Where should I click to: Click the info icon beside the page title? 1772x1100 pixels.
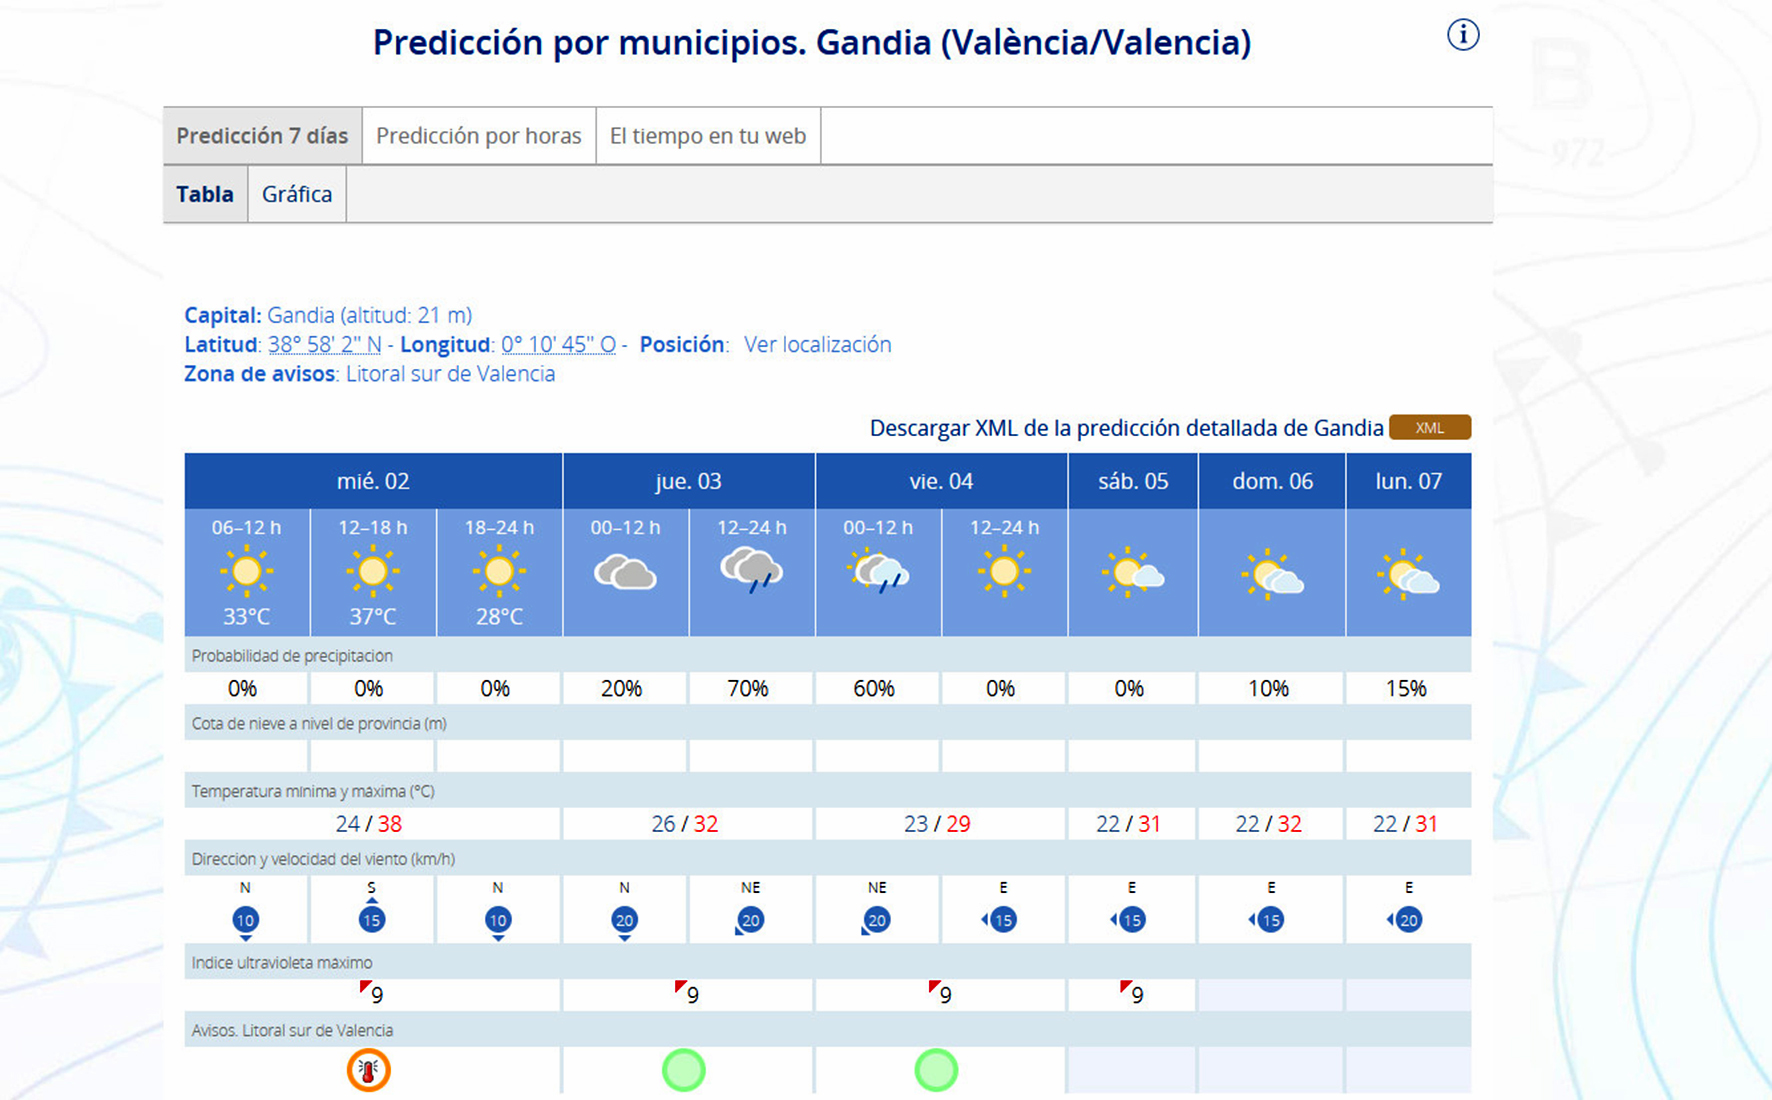point(1462,35)
